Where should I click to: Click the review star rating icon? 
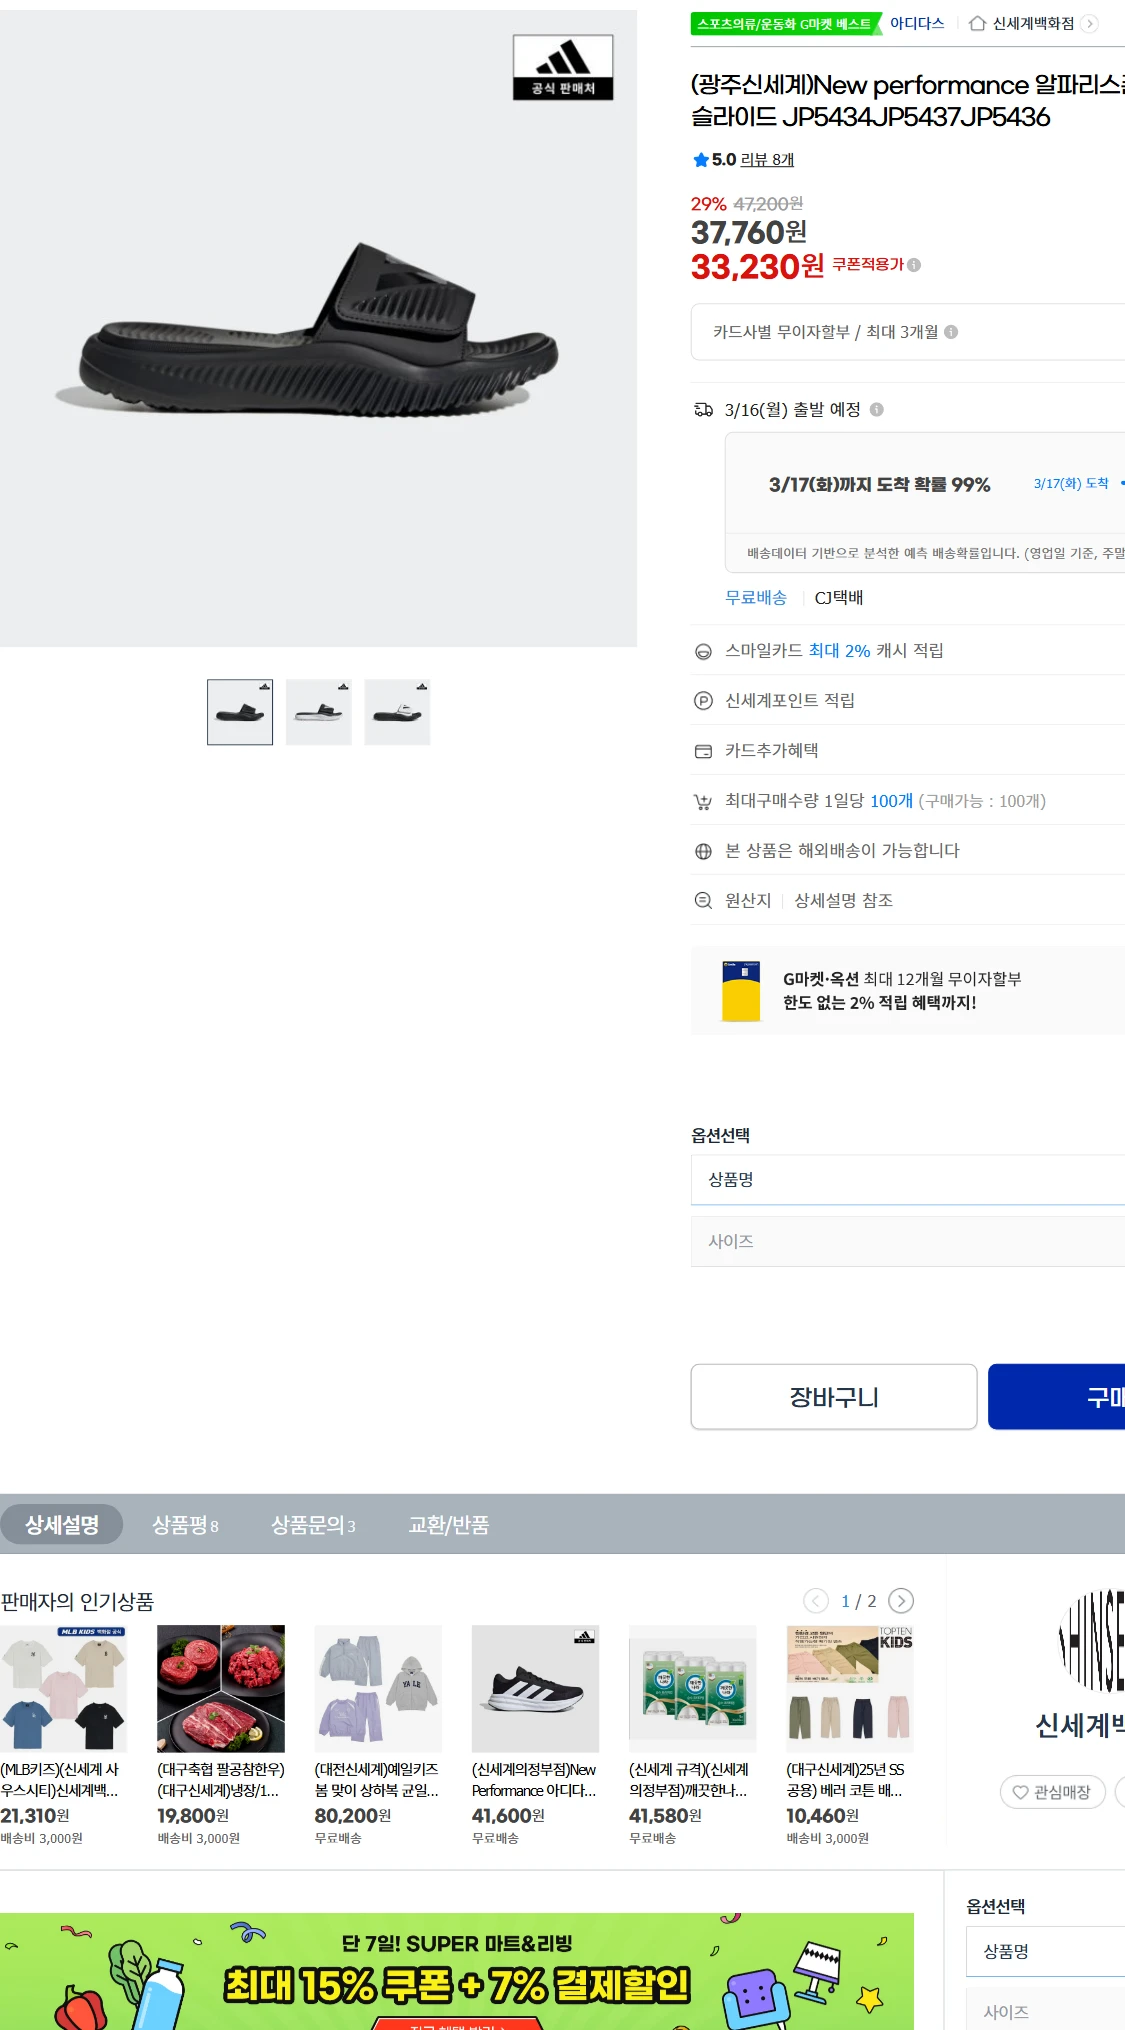pos(700,160)
